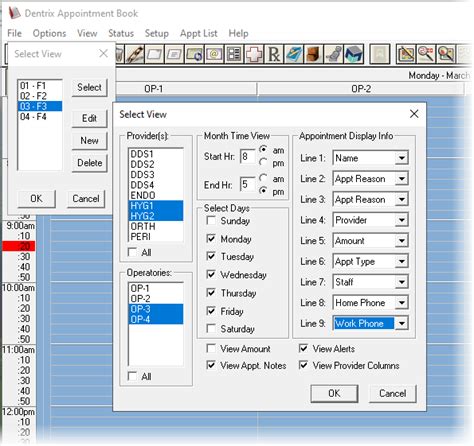Check the Sunday checkbox
Image resolution: width=474 pixels, height=446 pixels.
[x=211, y=220]
